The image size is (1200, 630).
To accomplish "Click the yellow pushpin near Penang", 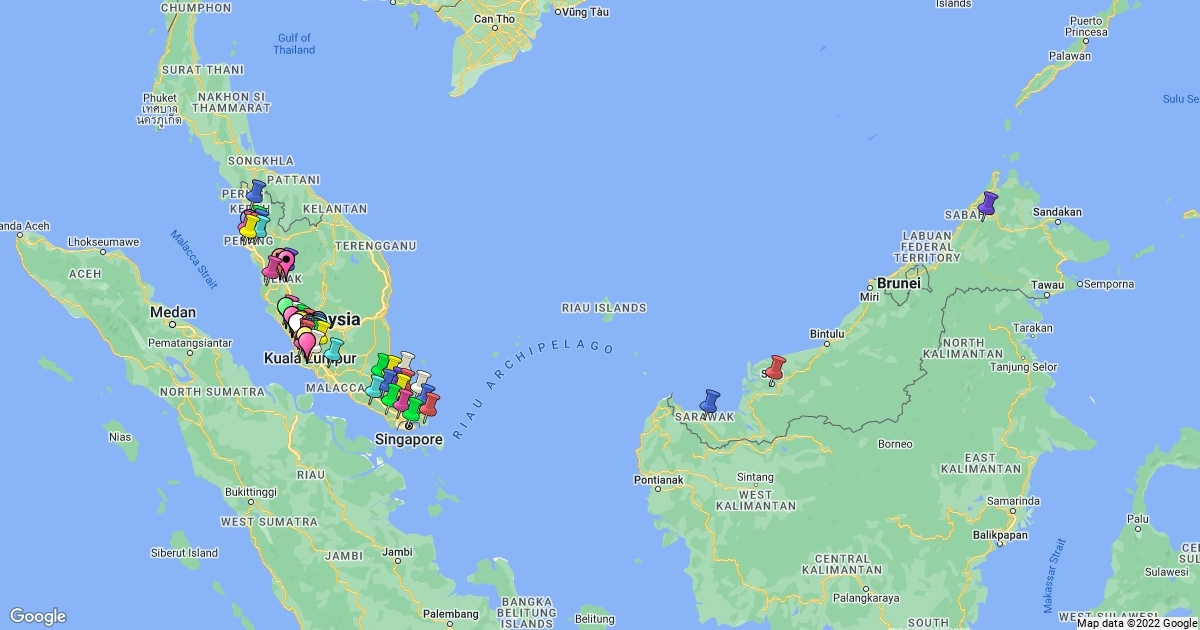I will (x=248, y=227).
